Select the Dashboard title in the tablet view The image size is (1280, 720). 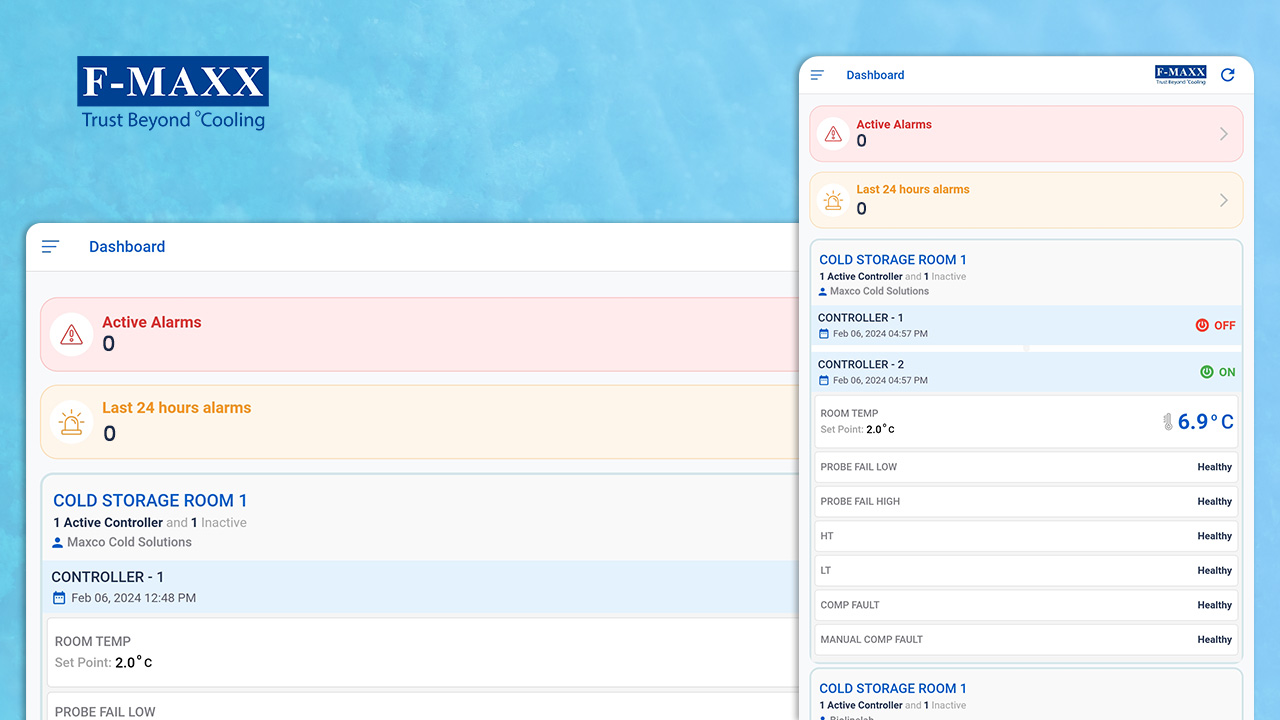pyautogui.click(x=127, y=247)
